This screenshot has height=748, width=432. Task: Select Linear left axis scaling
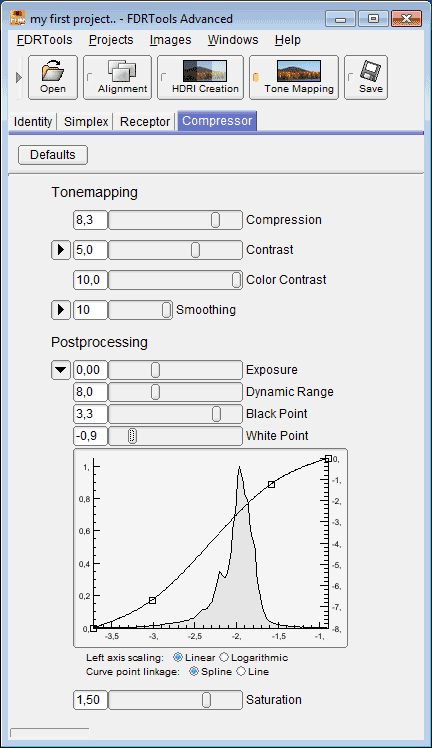[178, 657]
